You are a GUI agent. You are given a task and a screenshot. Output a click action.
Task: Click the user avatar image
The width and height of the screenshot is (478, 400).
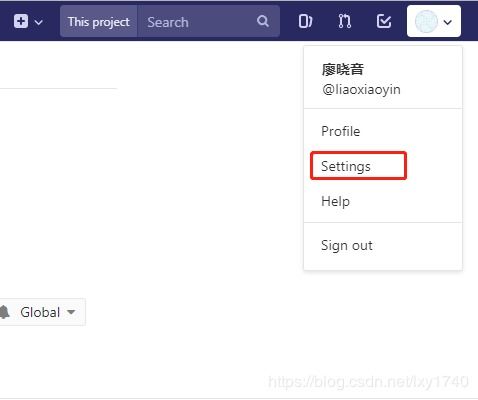(x=426, y=22)
